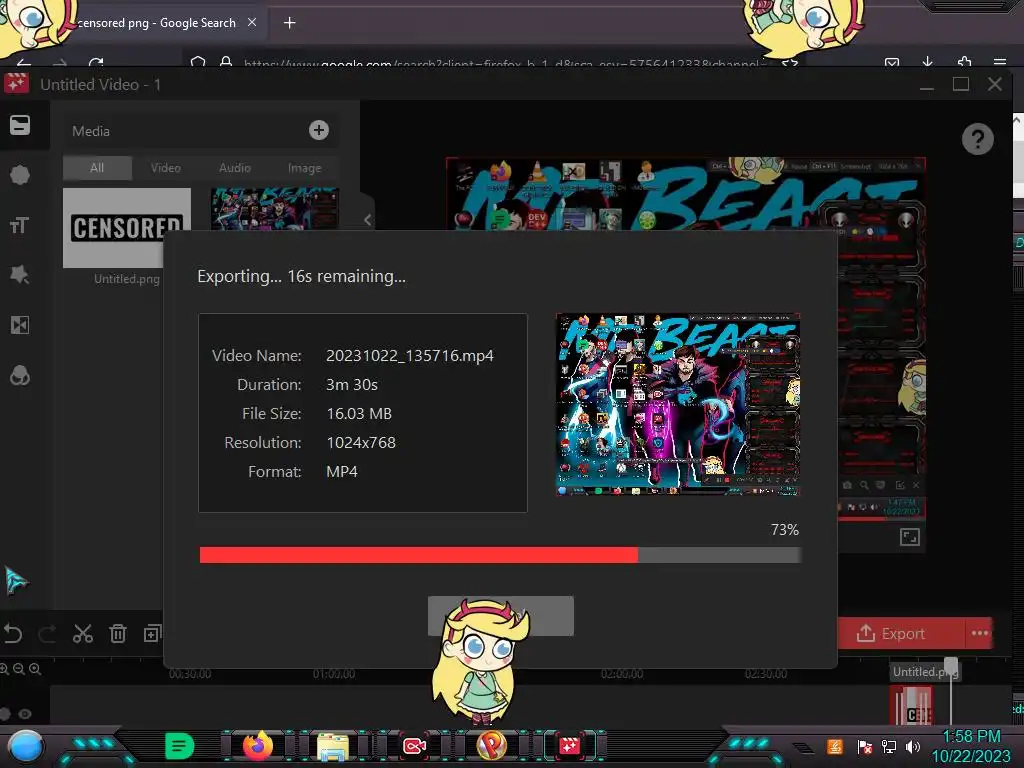Click the export preview thumbnail
The height and width of the screenshot is (768, 1024).
[x=678, y=404]
